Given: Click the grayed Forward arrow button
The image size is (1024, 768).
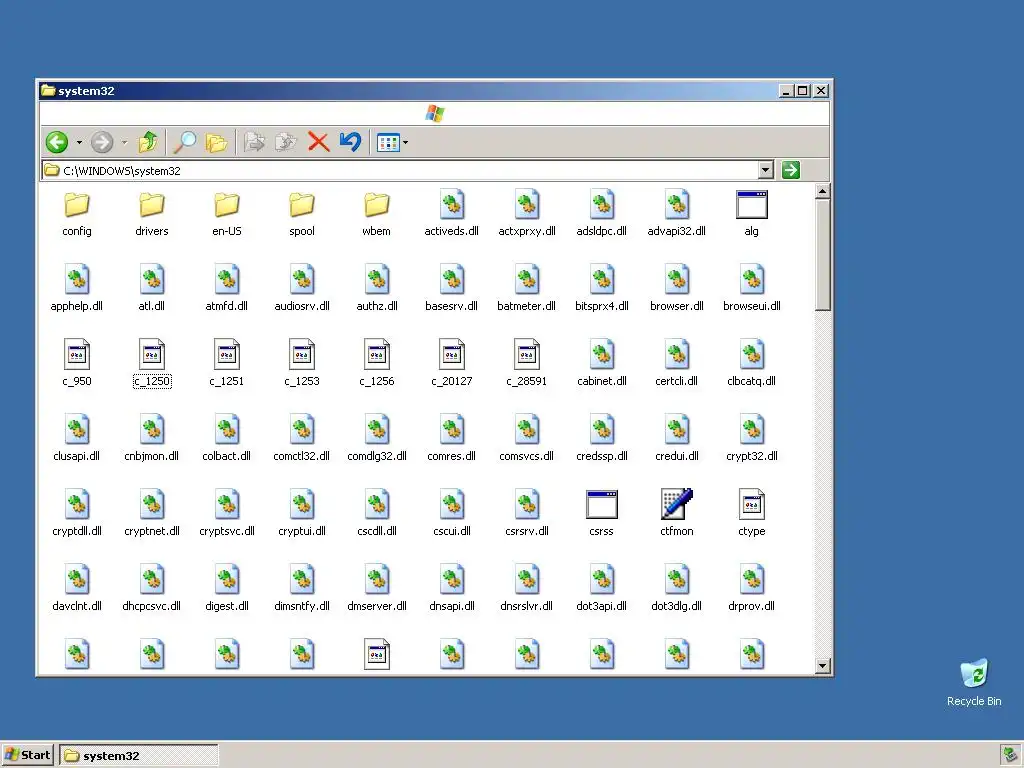Looking at the screenshot, I should click(102, 142).
